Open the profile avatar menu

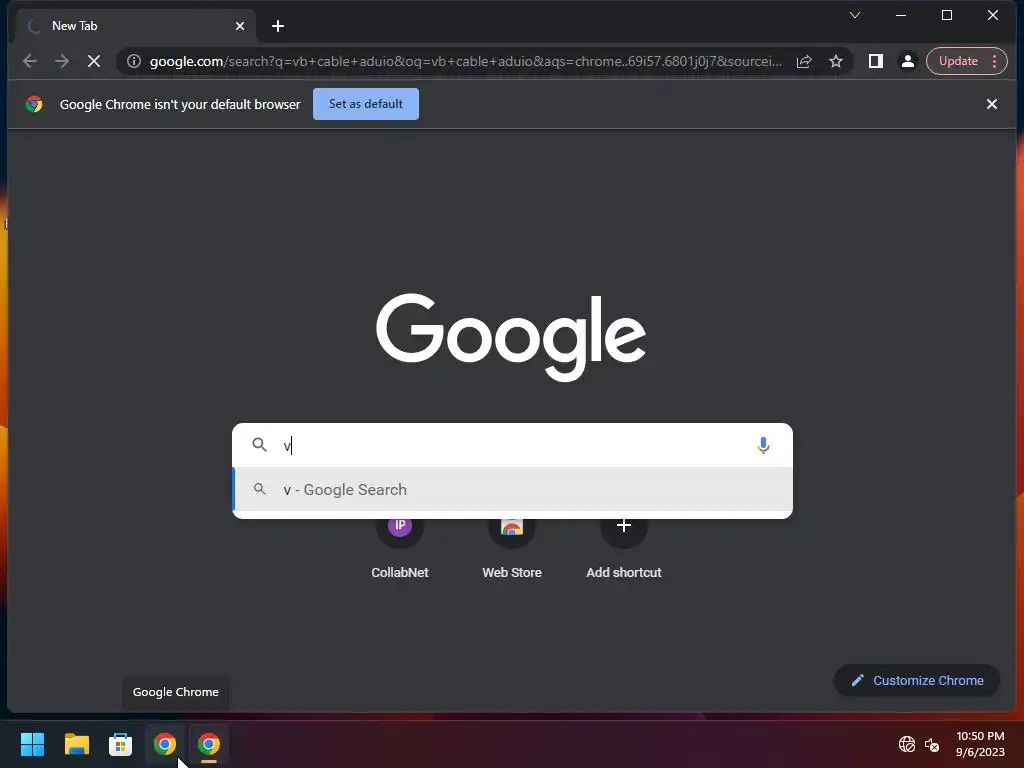coord(908,61)
